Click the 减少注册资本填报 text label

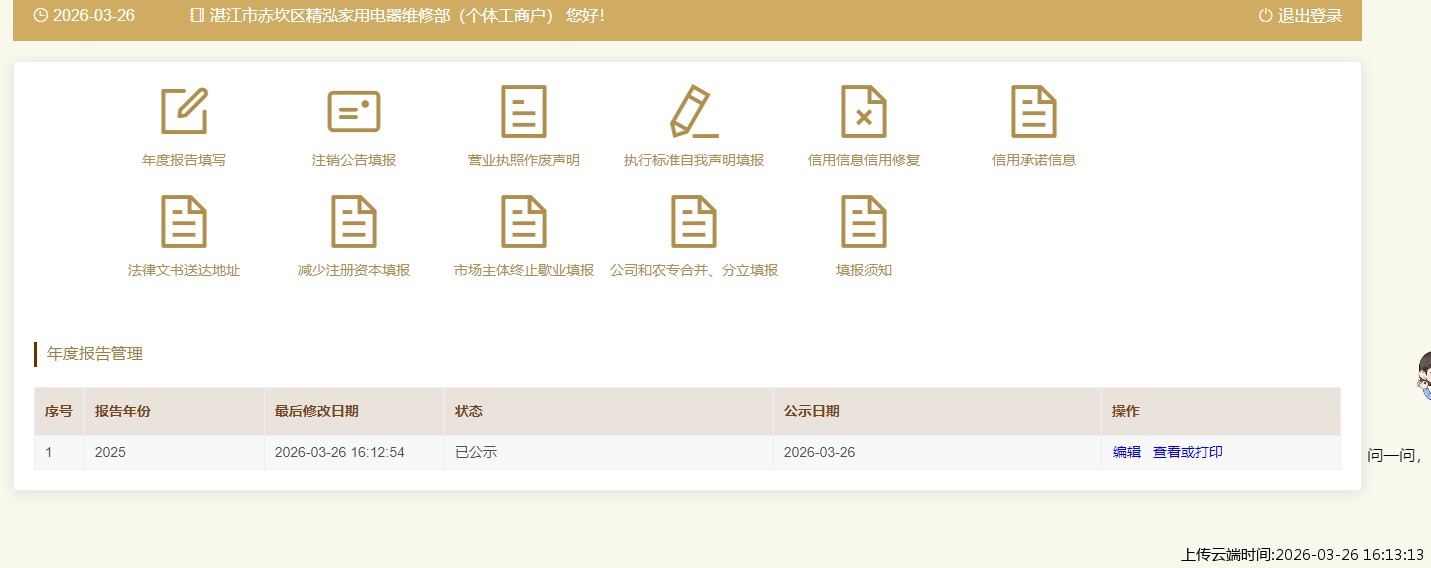354,270
